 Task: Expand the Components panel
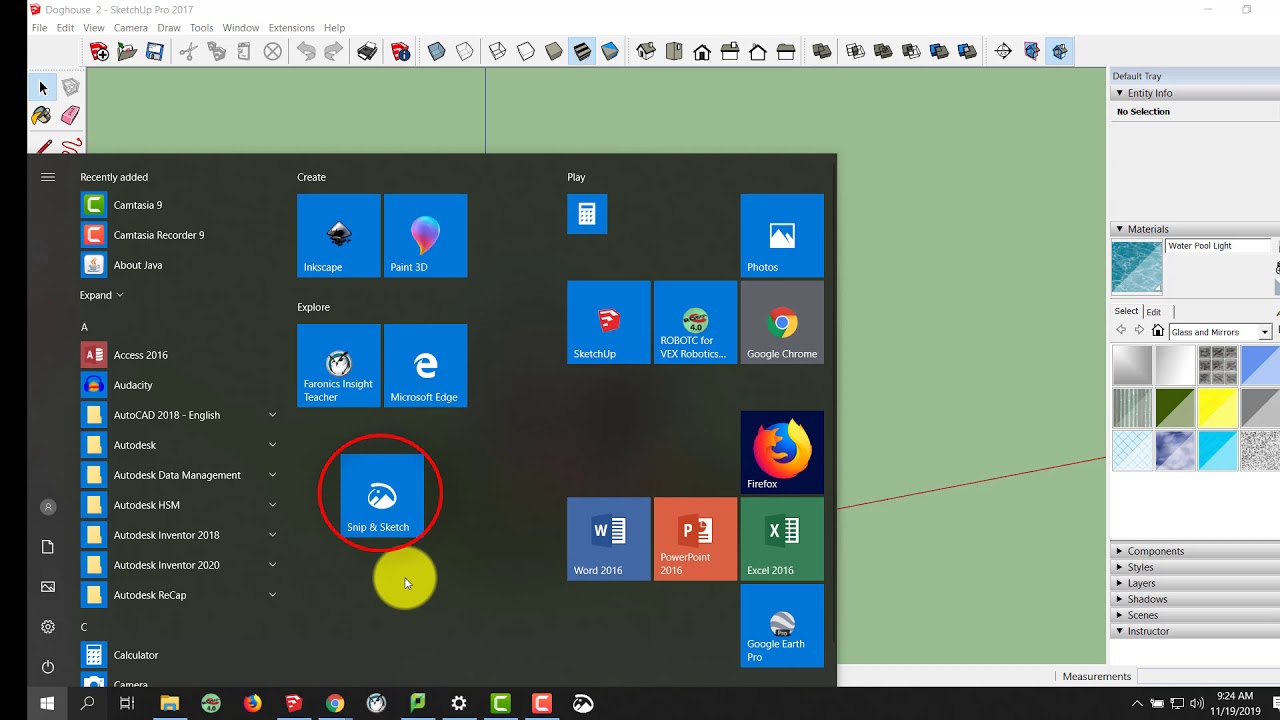click(1120, 551)
